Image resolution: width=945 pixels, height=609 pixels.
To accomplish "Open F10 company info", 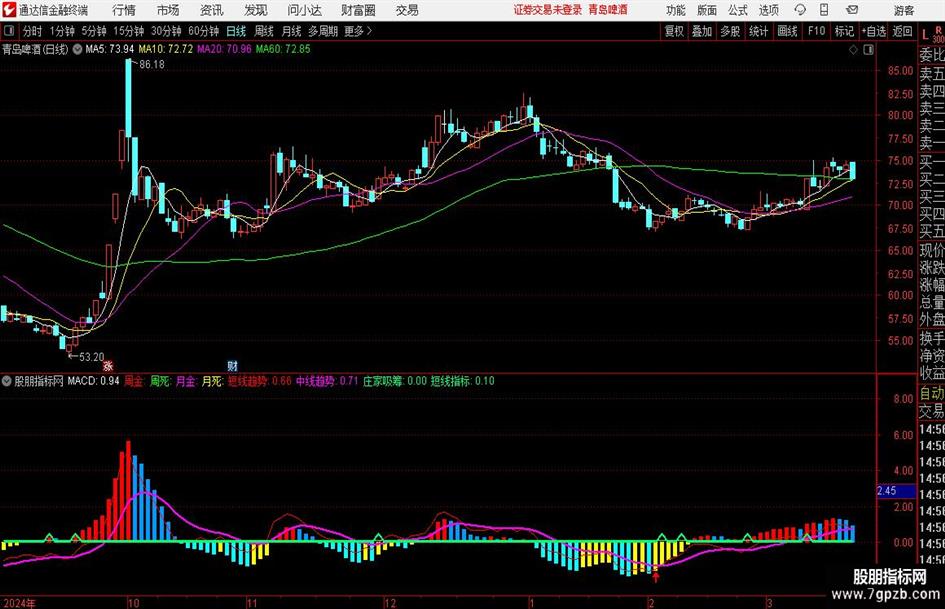I will point(816,31).
